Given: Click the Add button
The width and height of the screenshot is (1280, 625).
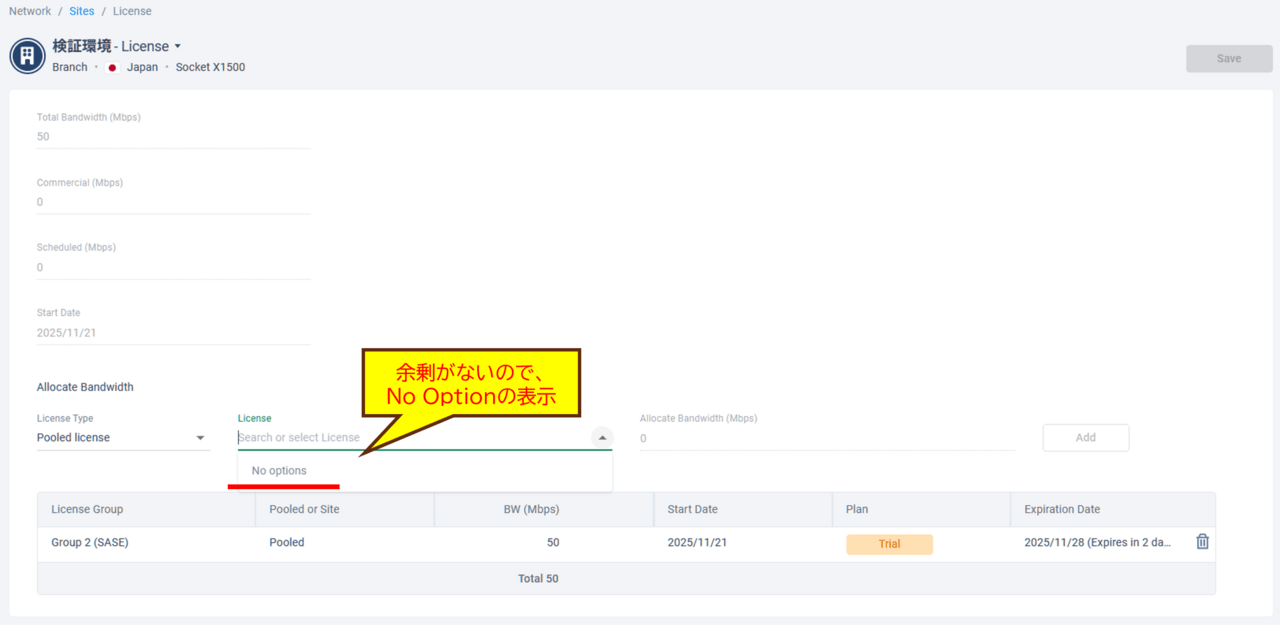Looking at the screenshot, I should [1085, 438].
